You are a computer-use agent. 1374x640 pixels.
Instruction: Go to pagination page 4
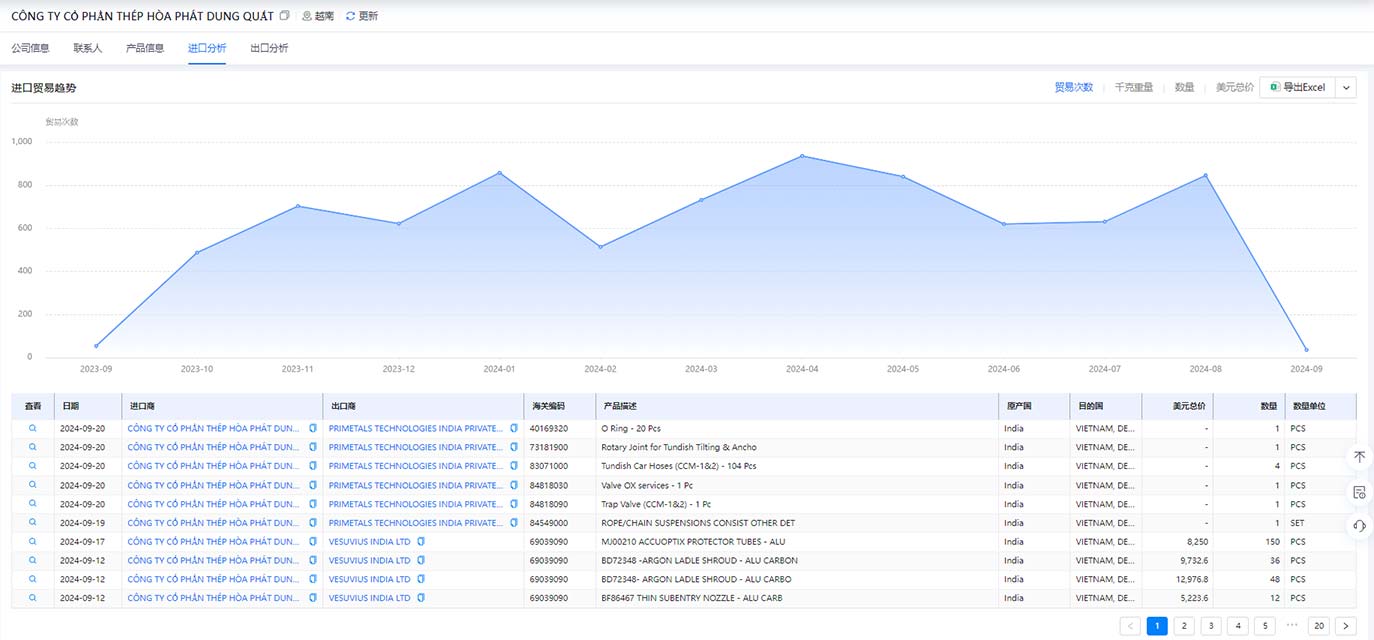1238,626
